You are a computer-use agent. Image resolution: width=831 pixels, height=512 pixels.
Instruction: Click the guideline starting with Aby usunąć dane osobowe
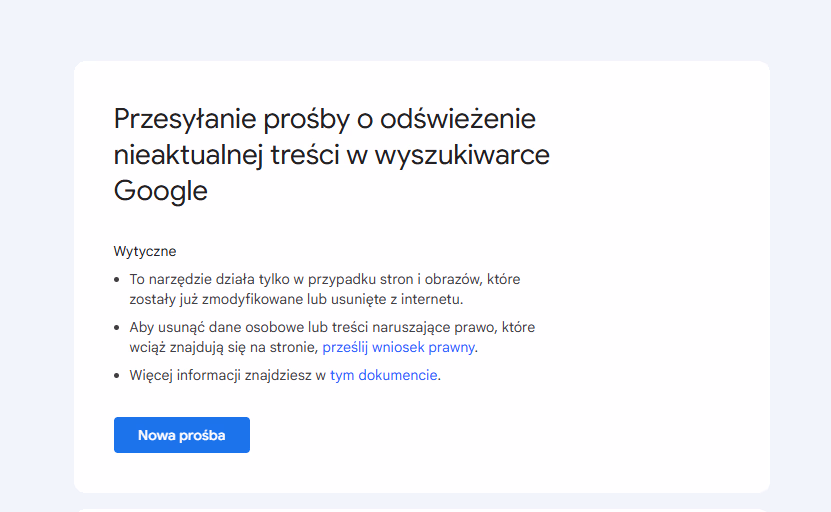click(332, 337)
